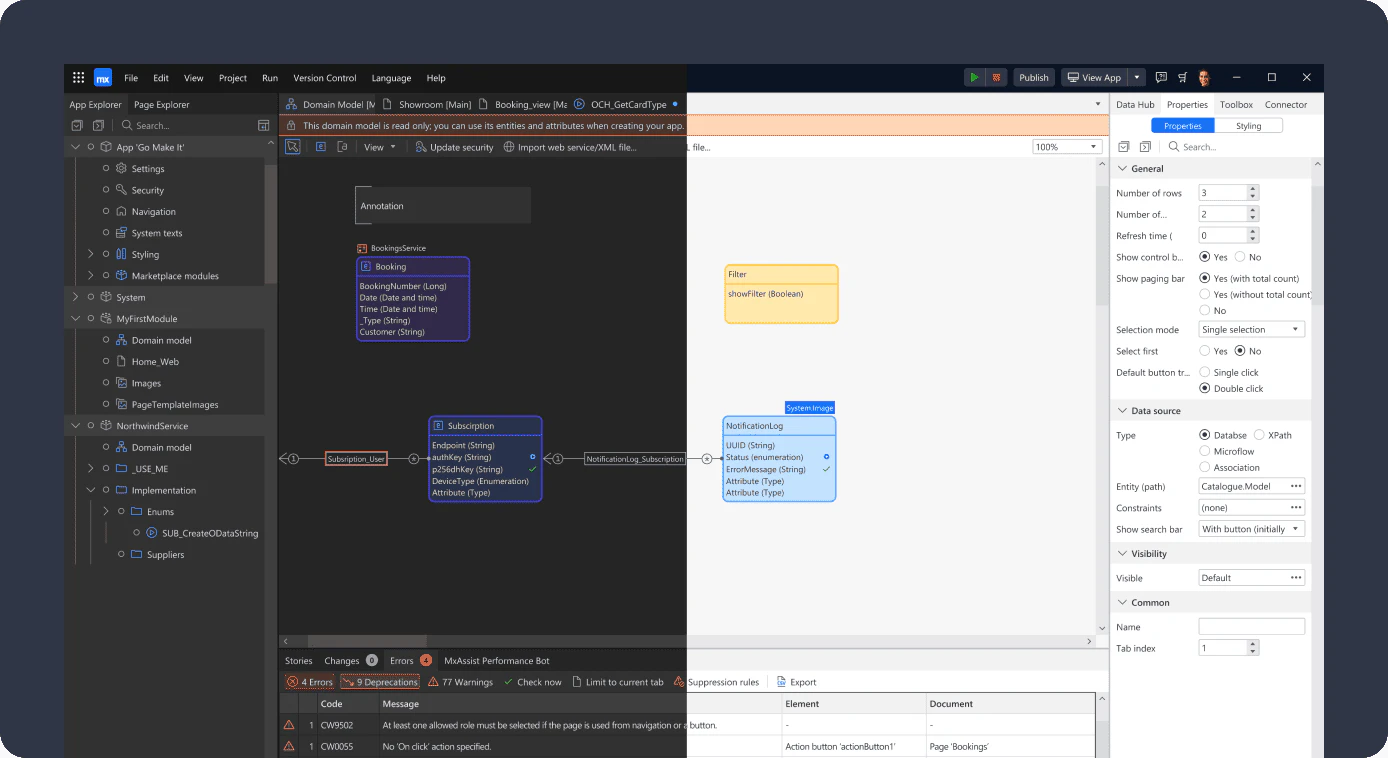Viewport: 1388px width, 758px height.
Task: Open the new document icon in App Explorer
Action: pos(77,125)
